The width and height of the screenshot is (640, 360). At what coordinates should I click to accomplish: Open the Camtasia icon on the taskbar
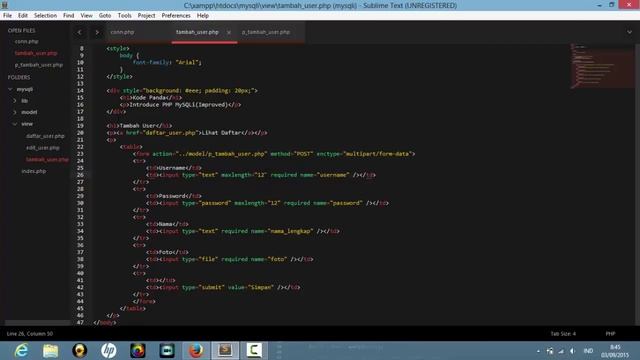(x=254, y=351)
